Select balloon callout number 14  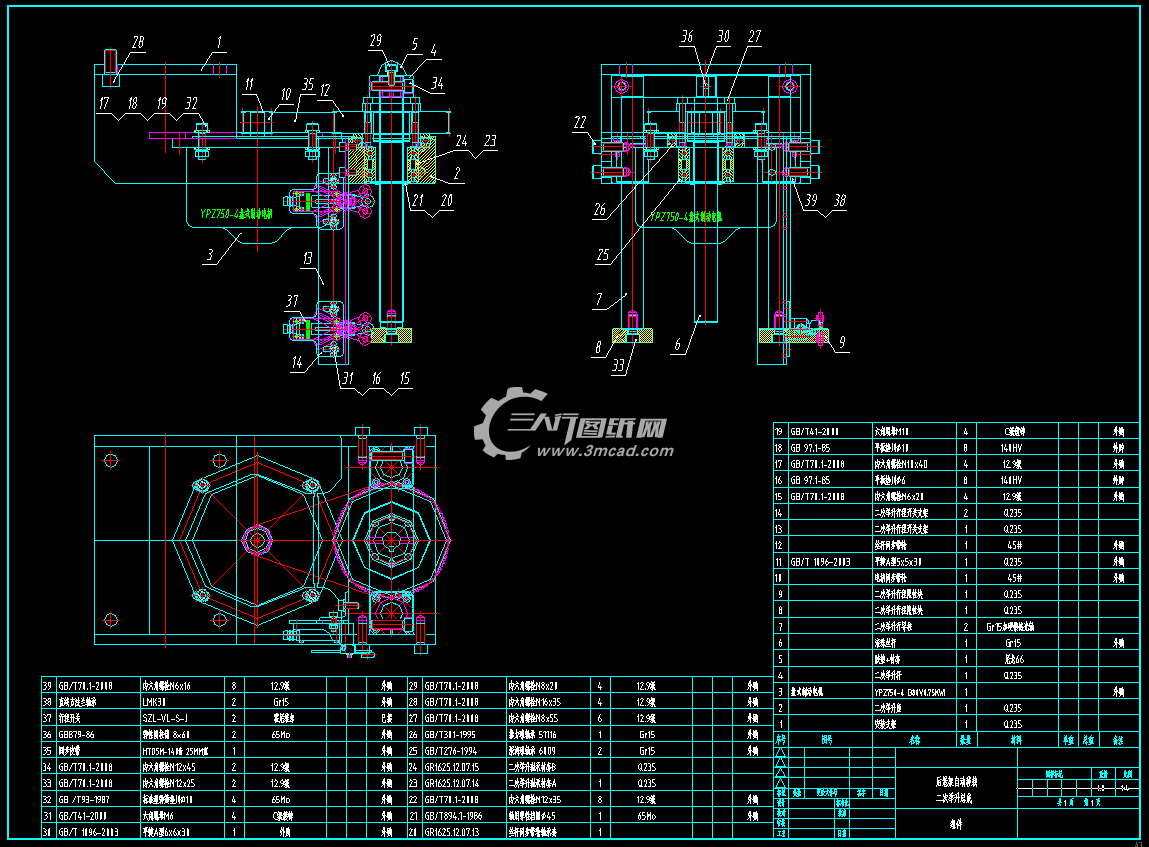pos(297,362)
